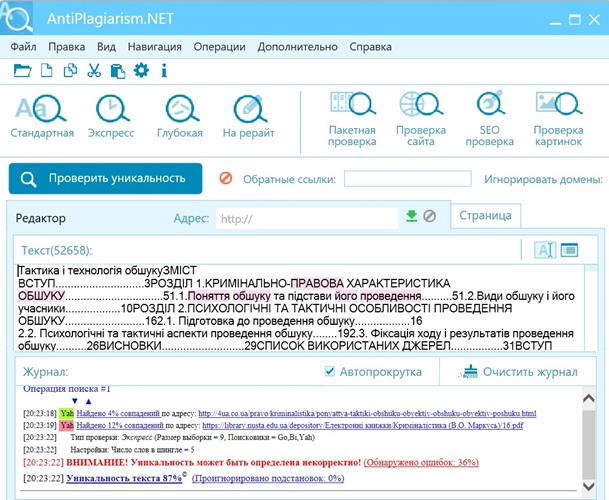Open SEO проверка tool
This screenshot has width=609, height=500.
489,119
